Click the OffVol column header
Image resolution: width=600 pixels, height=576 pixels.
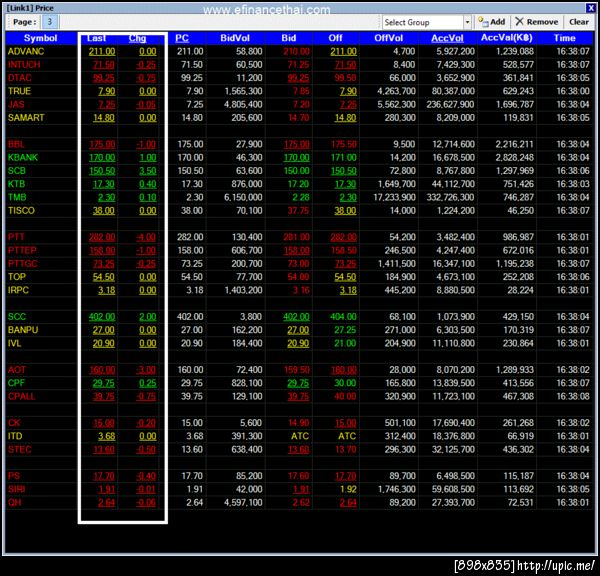[x=388, y=38]
